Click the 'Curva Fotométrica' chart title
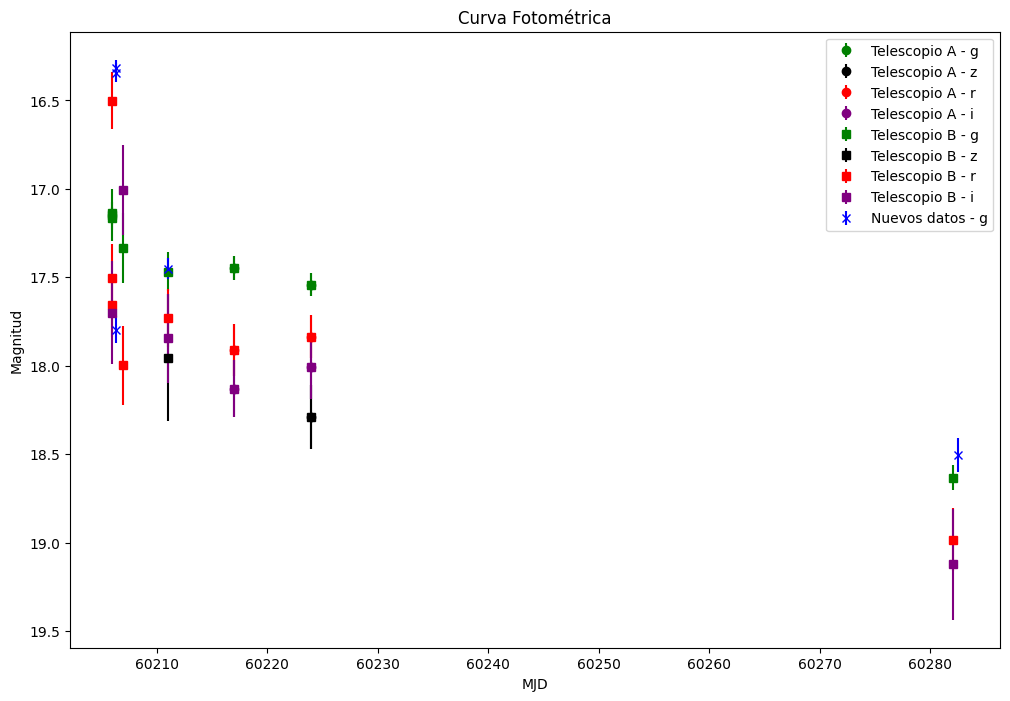This screenshot has width=1010, height=701. pos(534,18)
